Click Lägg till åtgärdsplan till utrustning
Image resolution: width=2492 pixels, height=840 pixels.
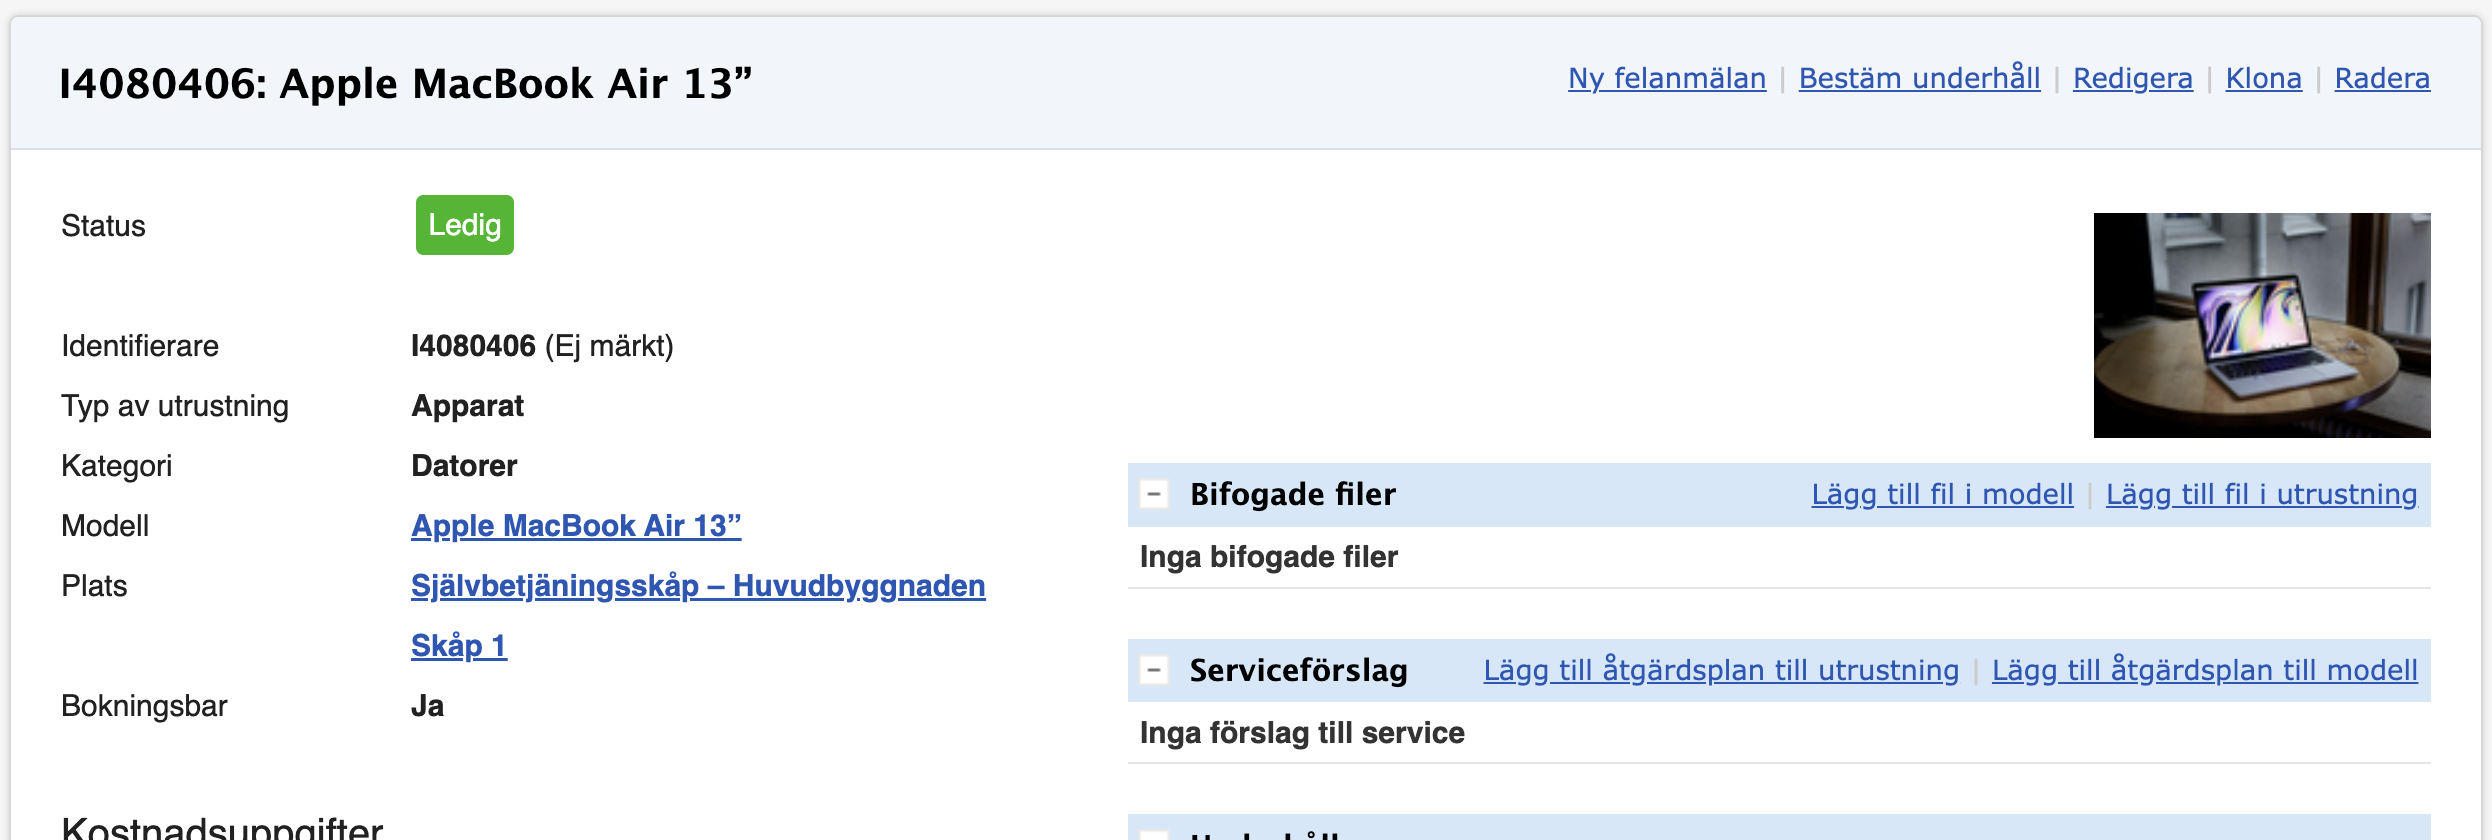click(1721, 670)
